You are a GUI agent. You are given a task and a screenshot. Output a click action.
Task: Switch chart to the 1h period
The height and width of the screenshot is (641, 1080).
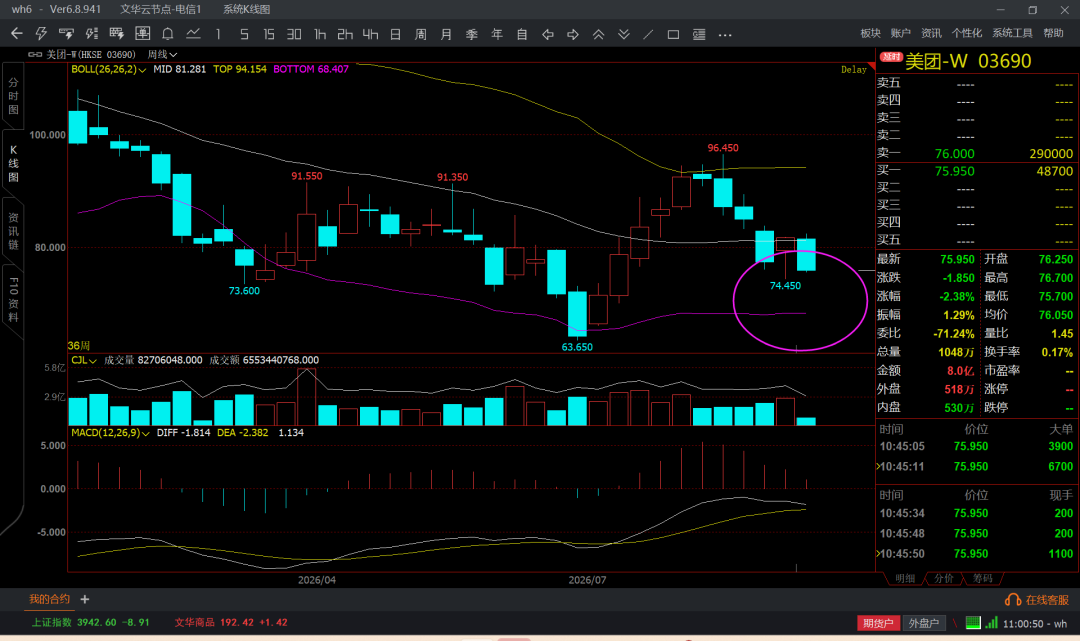[x=320, y=34]
